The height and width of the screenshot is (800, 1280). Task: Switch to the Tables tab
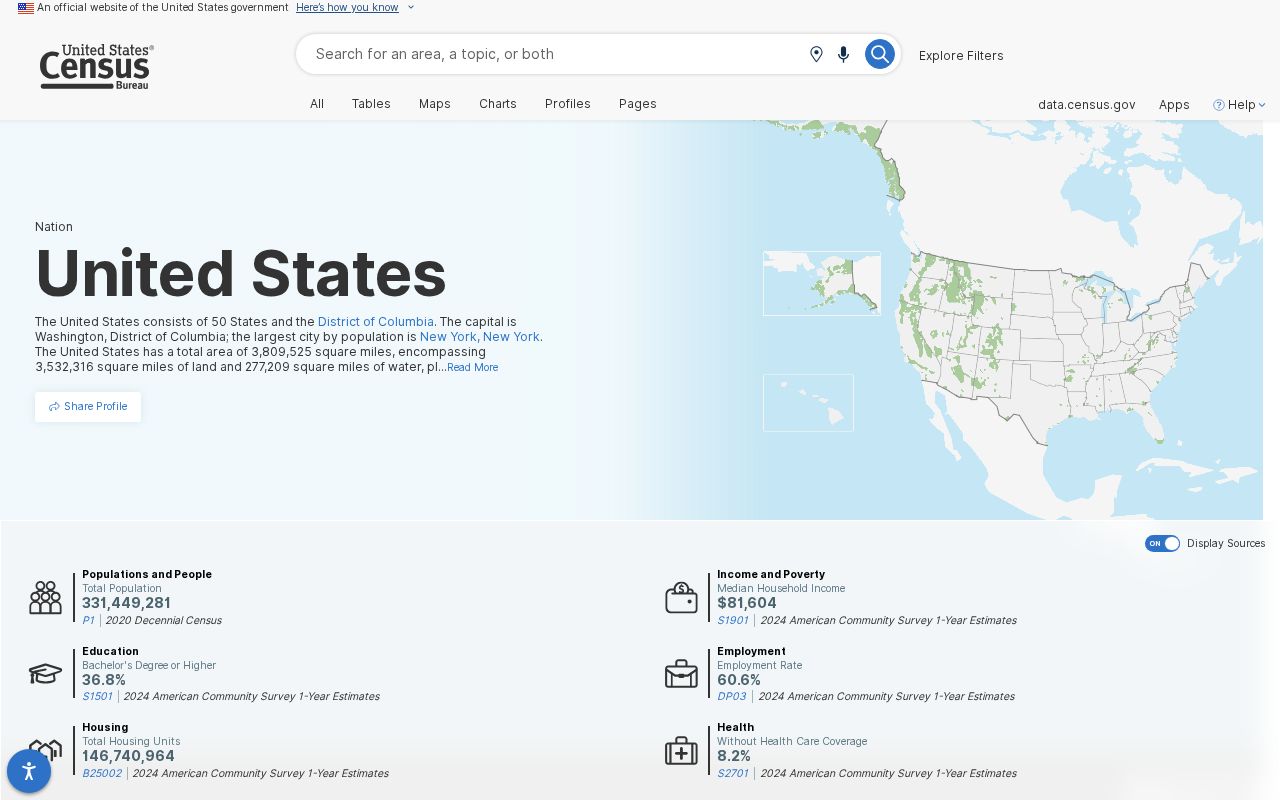tap(371, 104)
